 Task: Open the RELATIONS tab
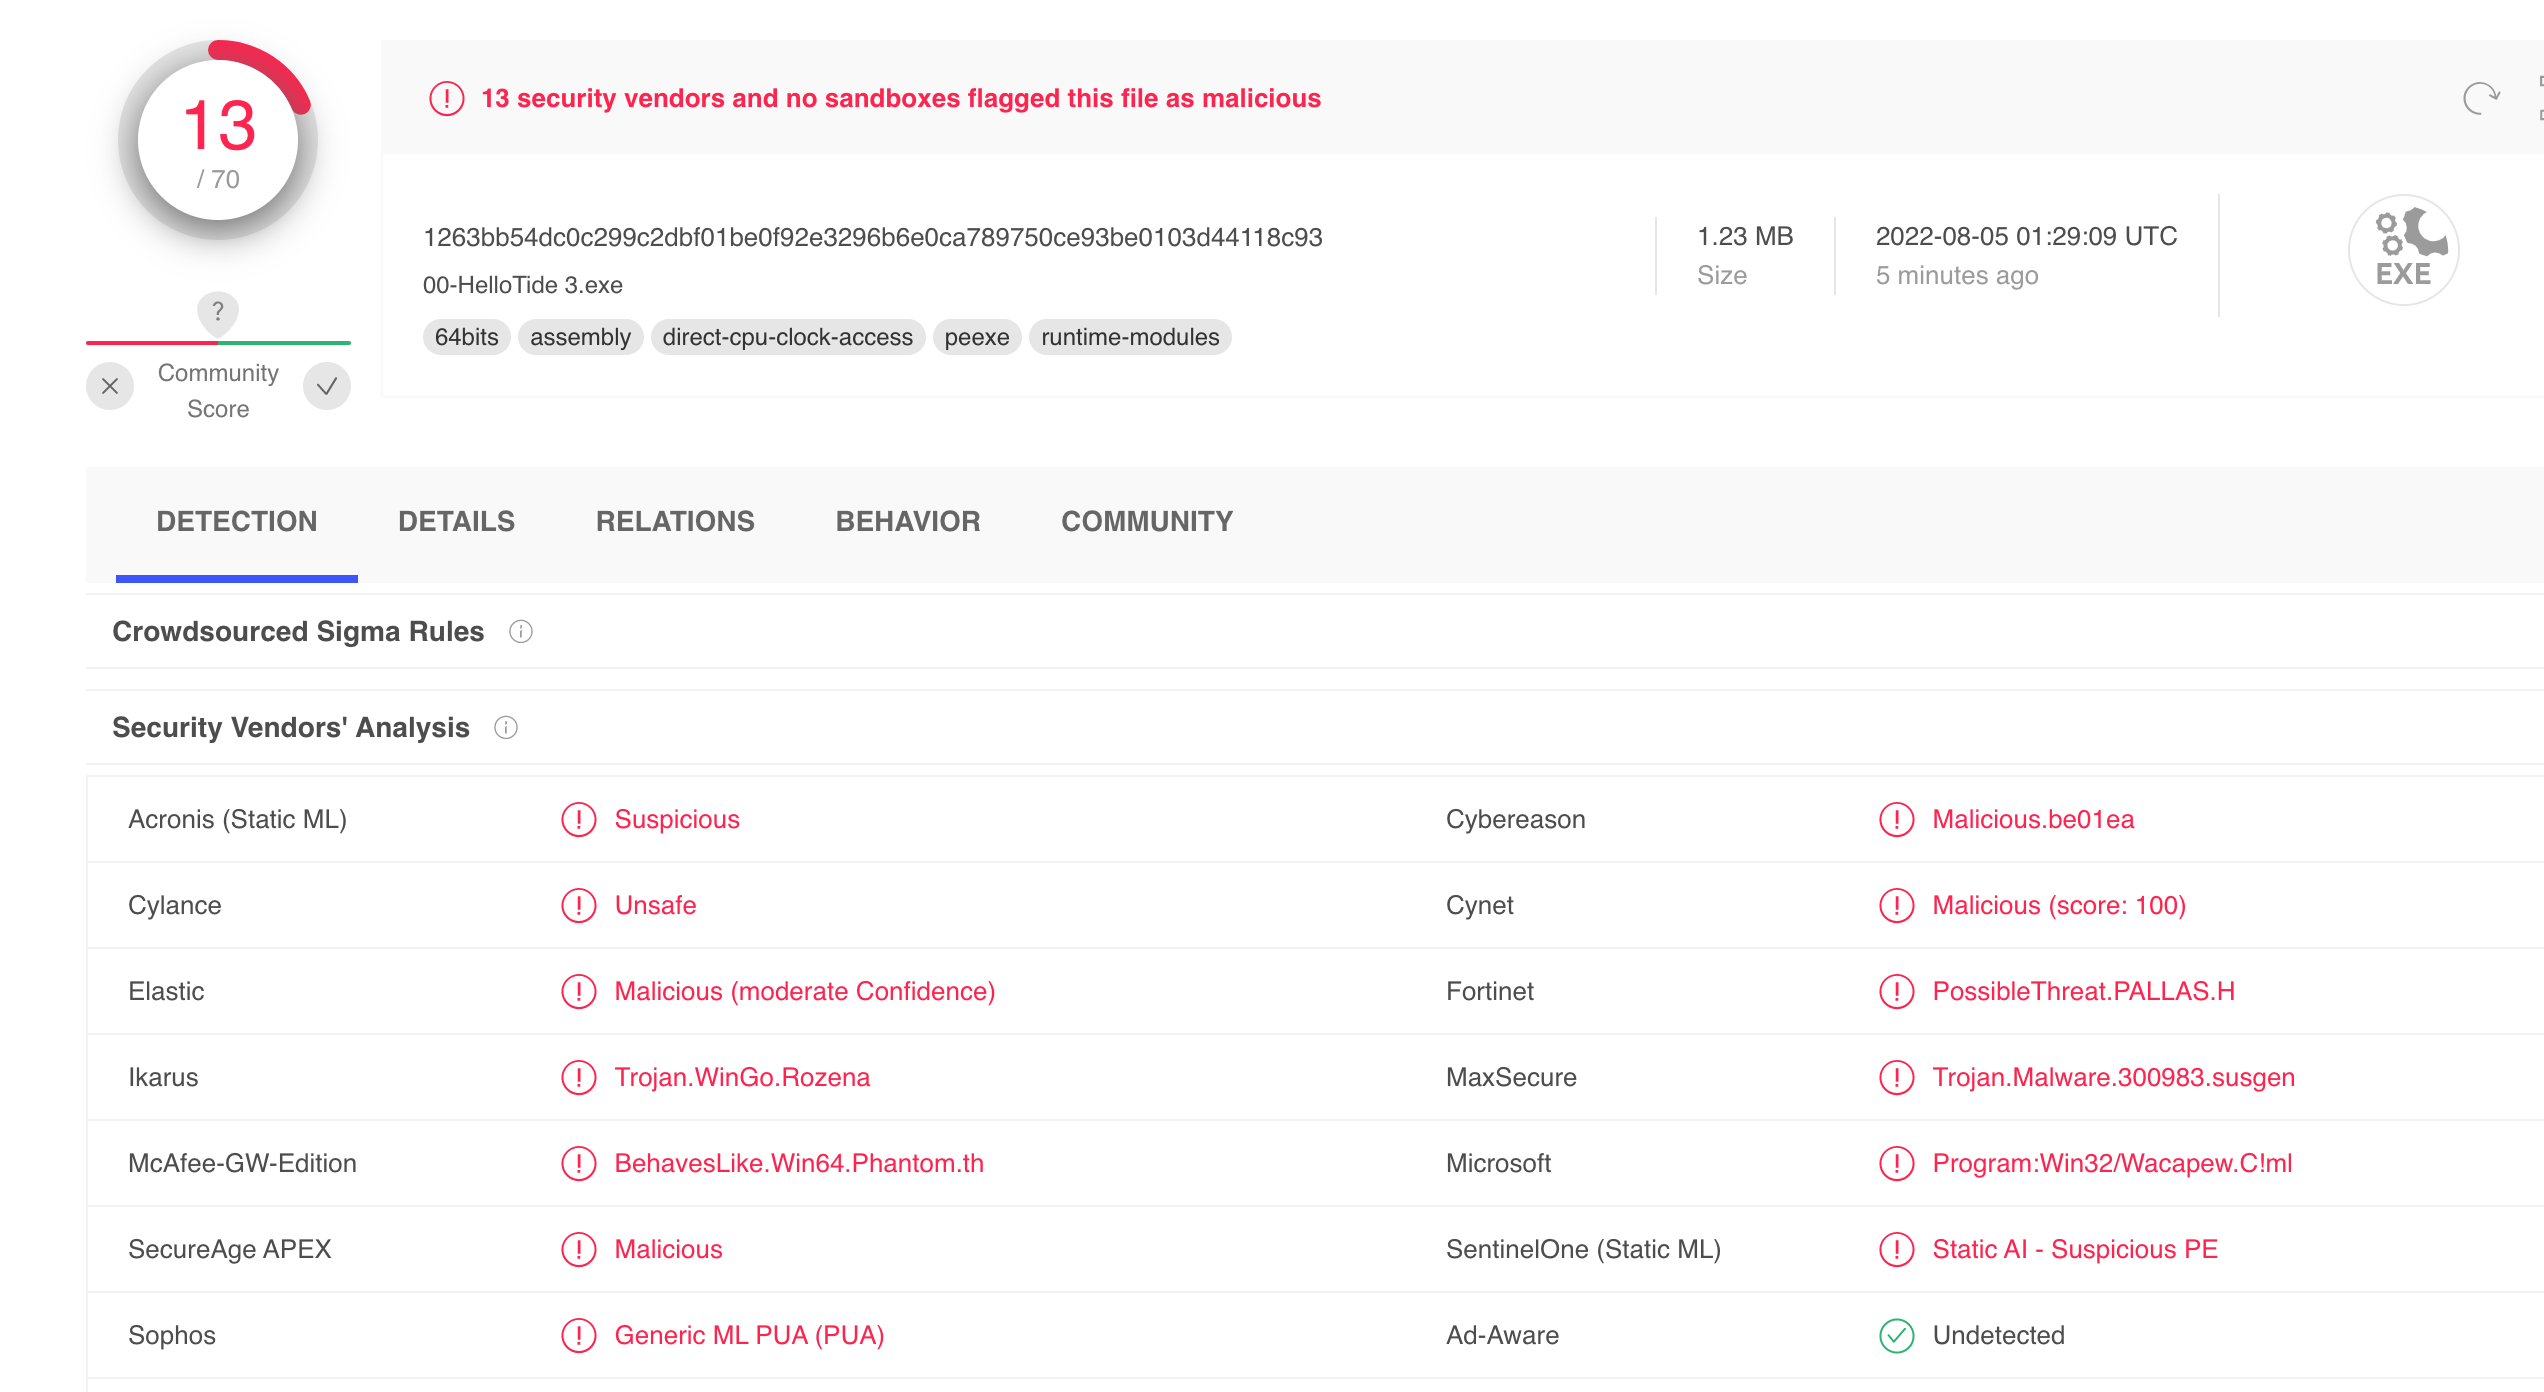pos(675,521)
